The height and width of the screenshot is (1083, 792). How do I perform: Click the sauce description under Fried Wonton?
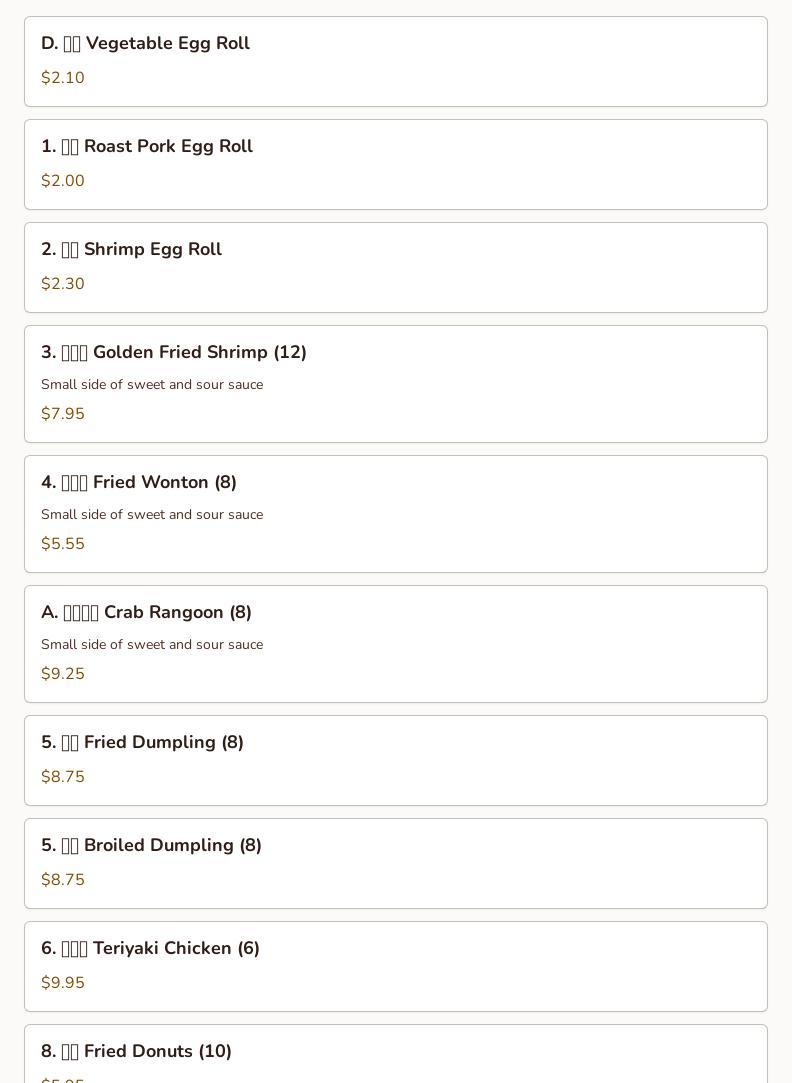[x=152, y=515]
